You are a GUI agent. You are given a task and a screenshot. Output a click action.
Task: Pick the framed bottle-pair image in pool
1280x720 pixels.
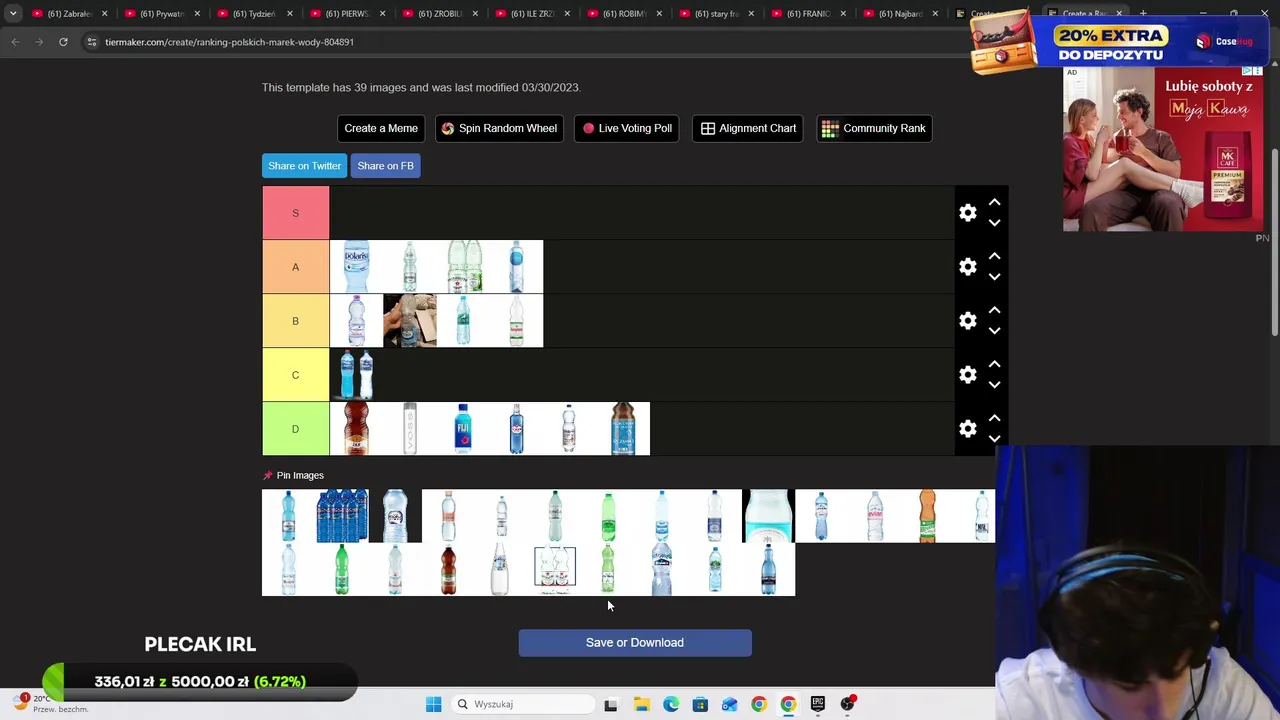tap(555, 570)
